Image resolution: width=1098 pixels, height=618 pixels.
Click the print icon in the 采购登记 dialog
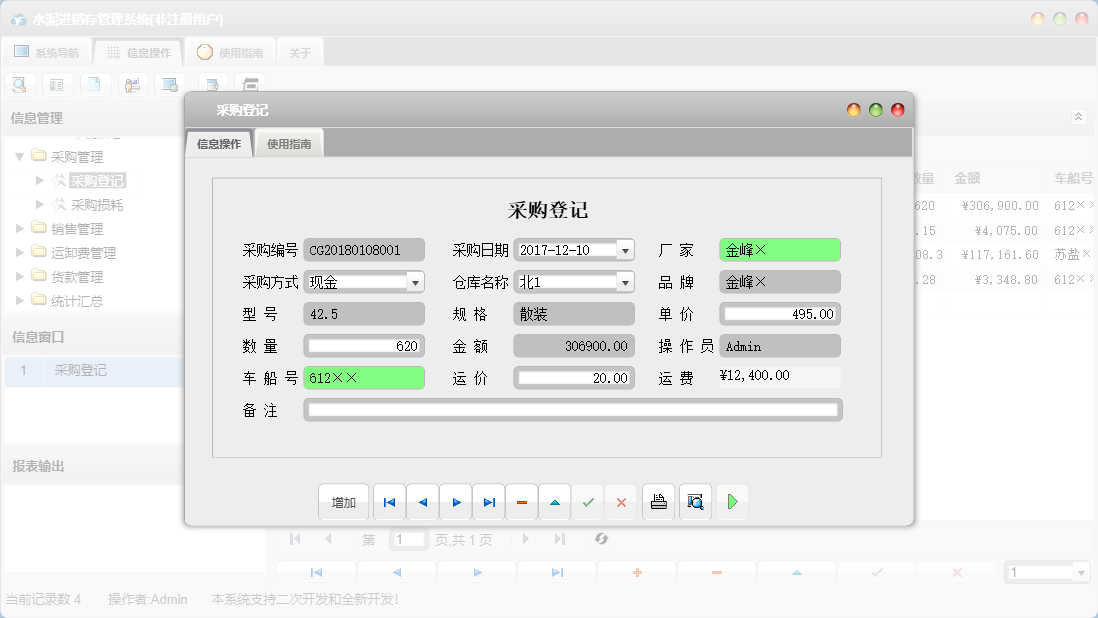click(658, 501)
